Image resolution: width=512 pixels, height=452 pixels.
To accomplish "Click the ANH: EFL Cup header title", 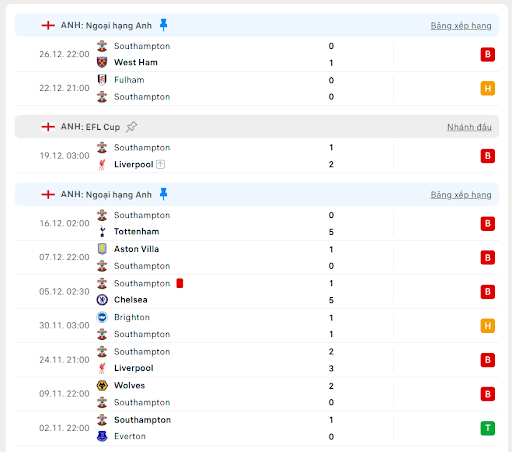I will point(90,127).
